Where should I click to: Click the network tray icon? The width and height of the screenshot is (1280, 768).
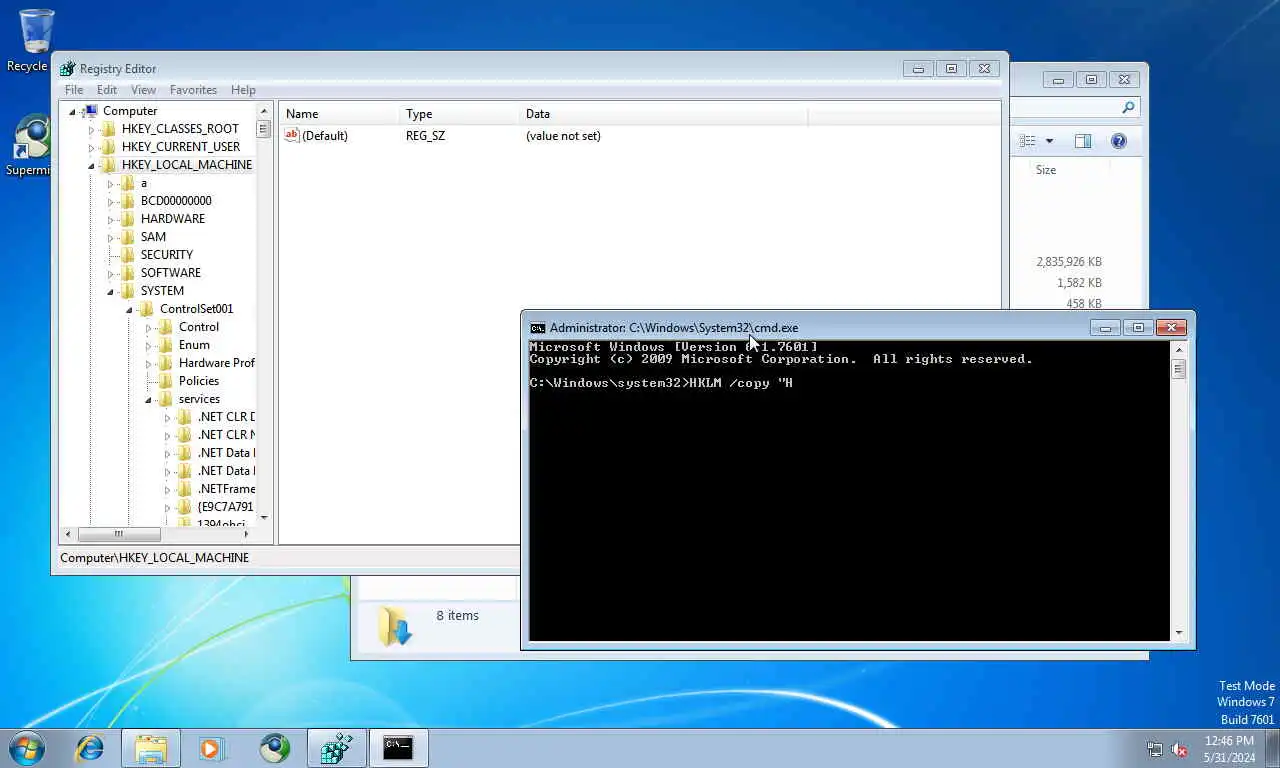coord(1155,749)
